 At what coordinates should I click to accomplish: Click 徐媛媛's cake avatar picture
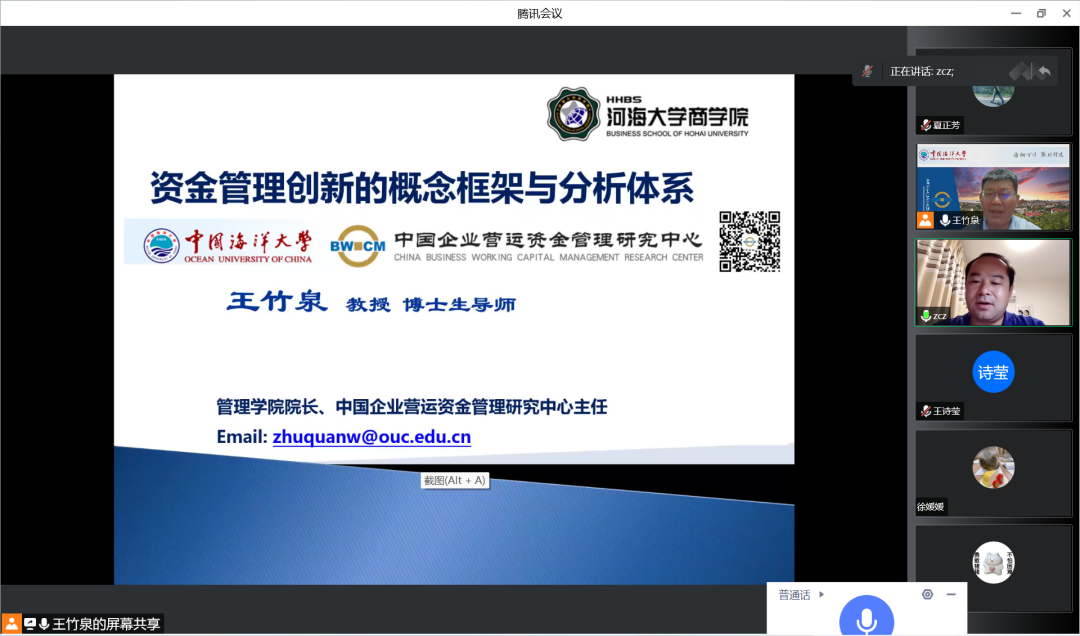tap(993, 467)
